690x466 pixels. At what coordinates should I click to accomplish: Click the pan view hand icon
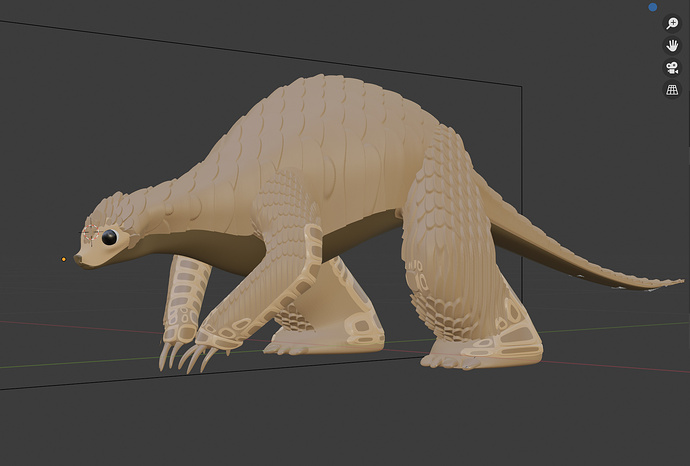[672, 45]
